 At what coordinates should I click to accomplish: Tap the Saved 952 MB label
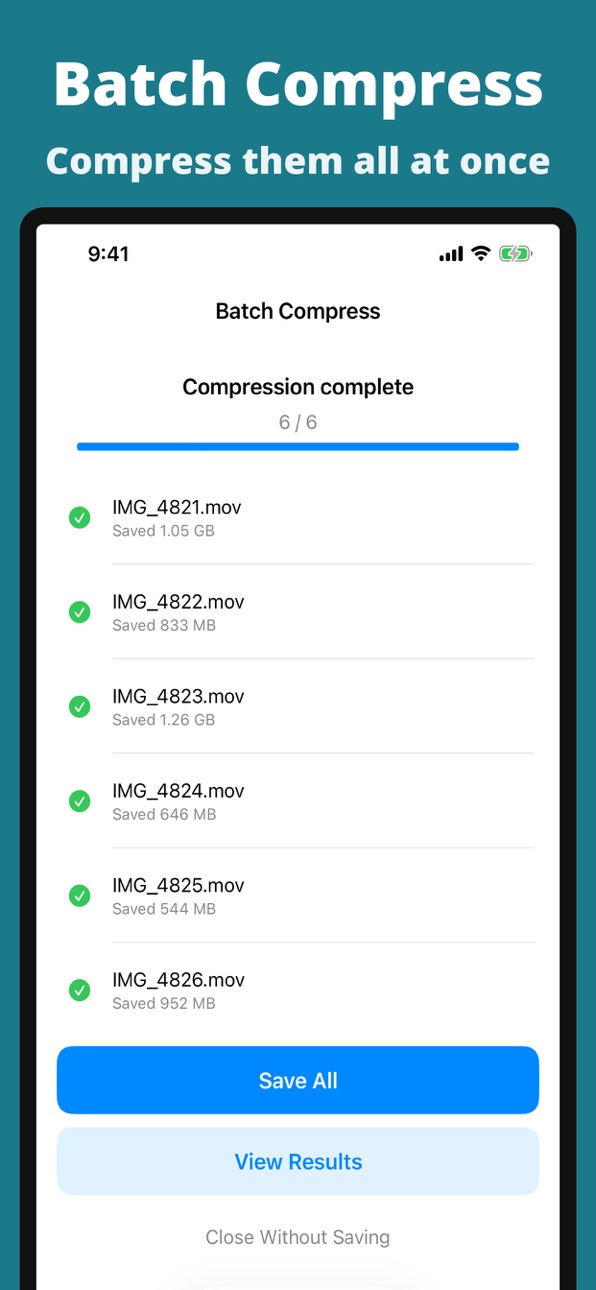tap(164, 1003)
